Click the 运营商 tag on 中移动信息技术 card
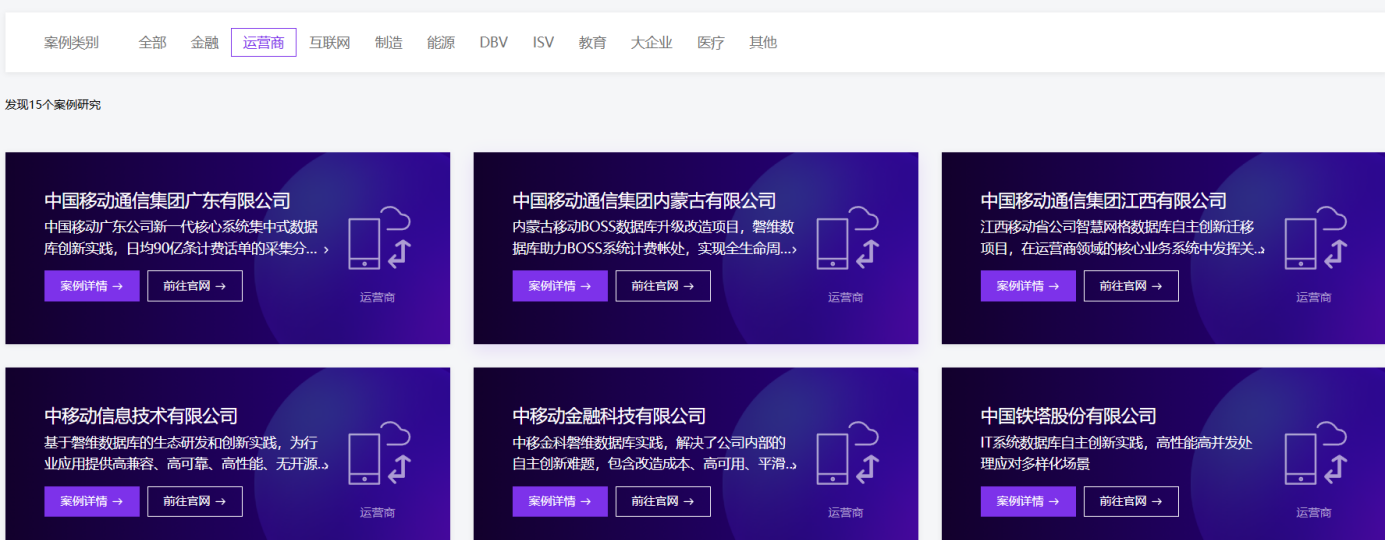Viewport: 1385px width, 540px height. pyautogui.click(x=378, y=512)
